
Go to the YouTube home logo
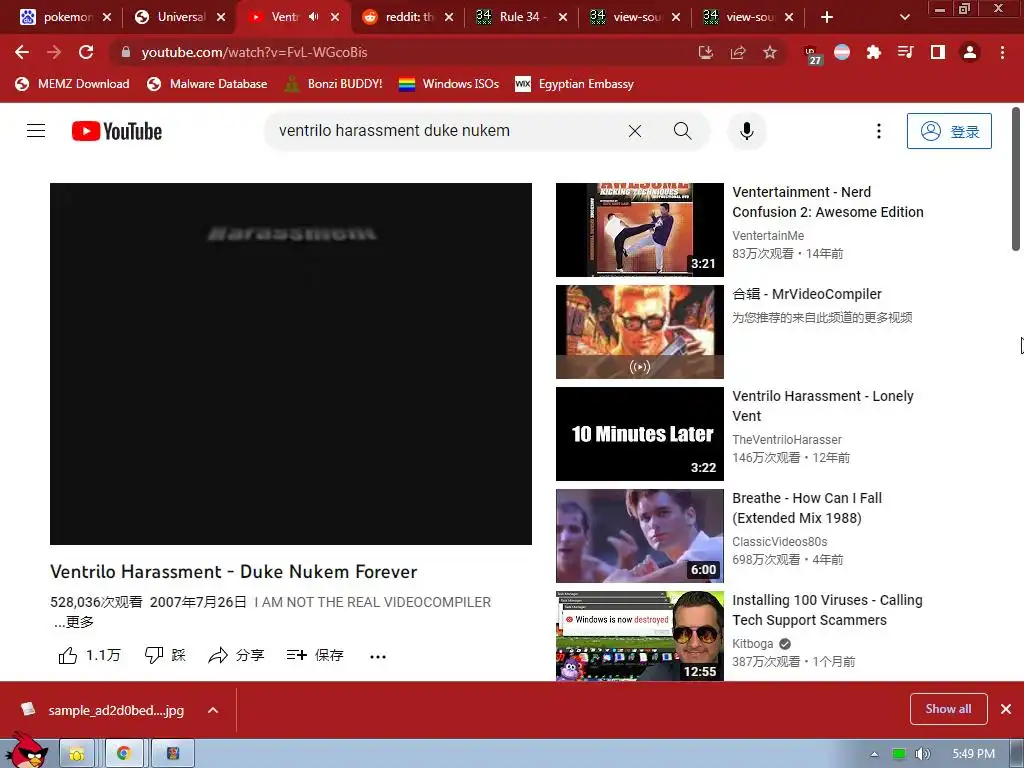[x=117, y=131]
